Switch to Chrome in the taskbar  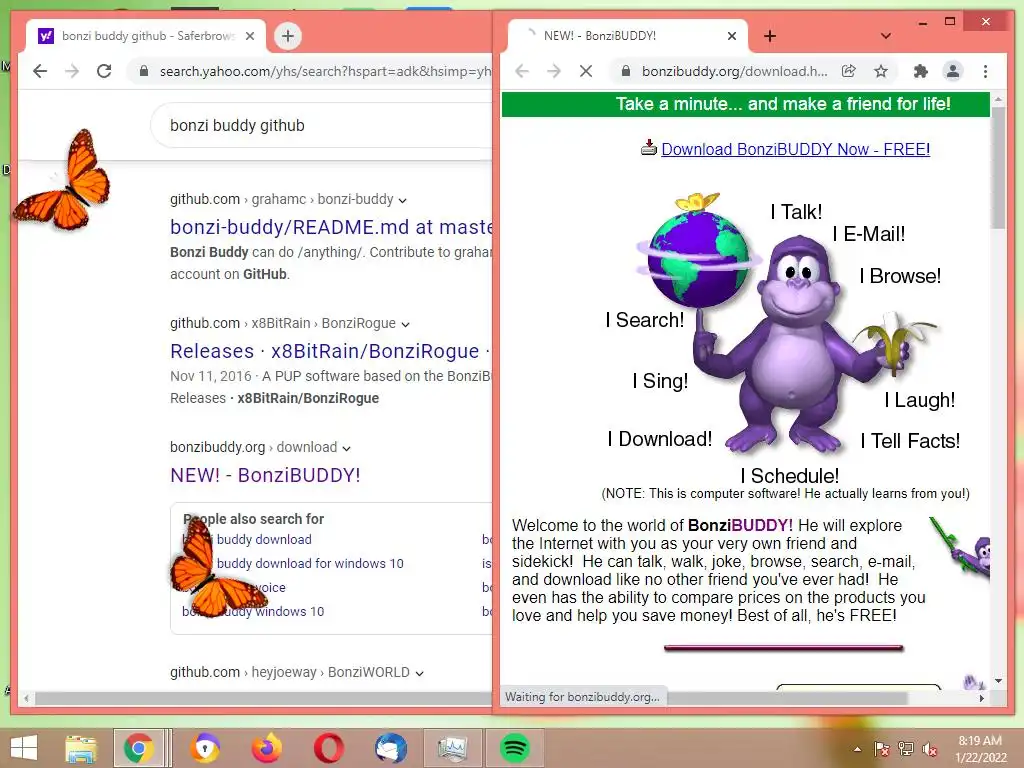(x=138, y=748)
